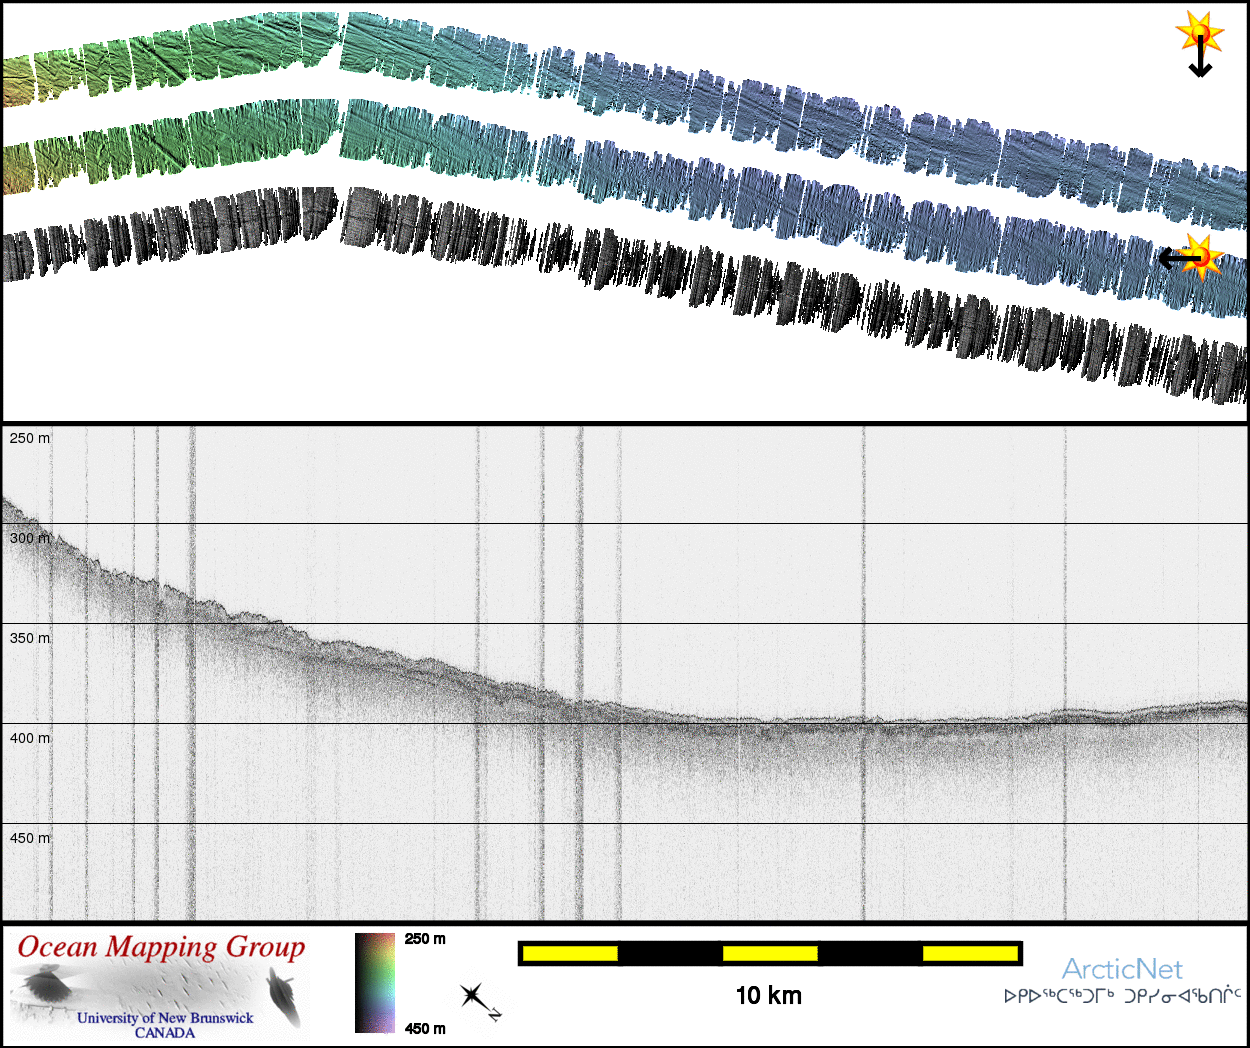This screenshot has width=1250, height=1048.
Task: Click the north arrow compass symbol
Action: [x=477, y=998]
